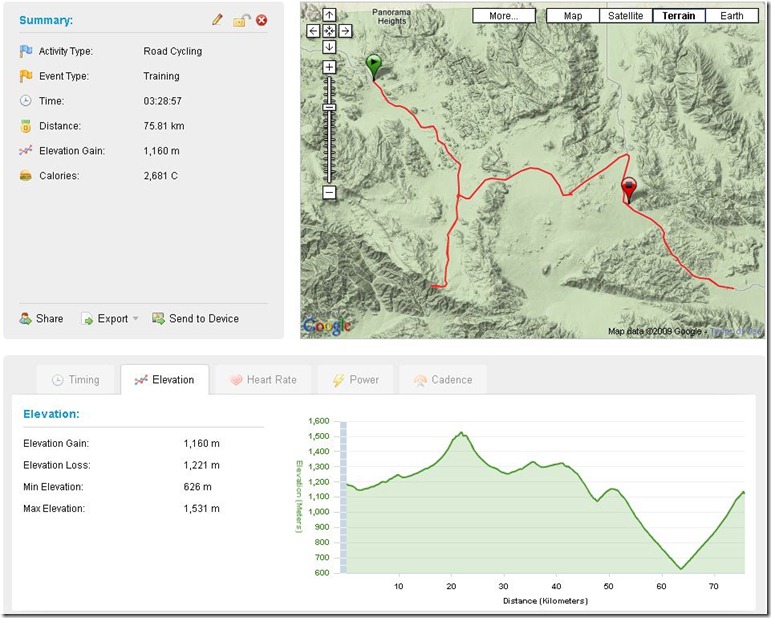This screenshot has width=771, height=618.
Task: Open the Heart Rate tab
Action: click(x=264, y=380)
